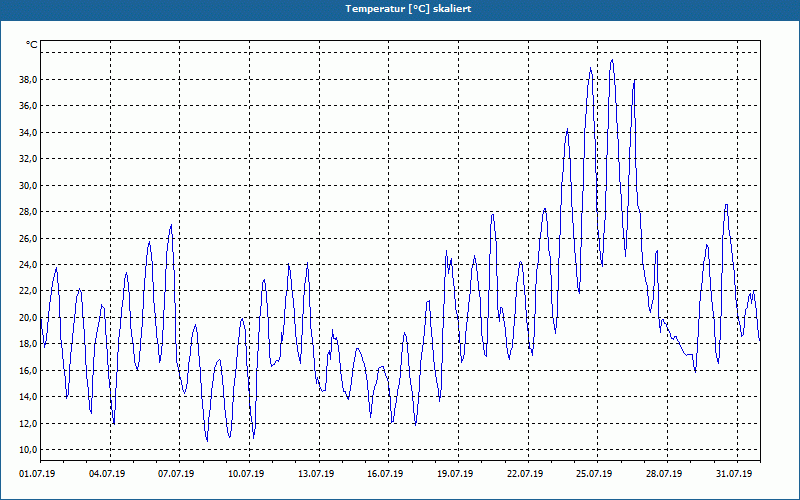
Task: Select the 38,0 y-axis label
Action: pyautogui.click(x=28, y=80)
